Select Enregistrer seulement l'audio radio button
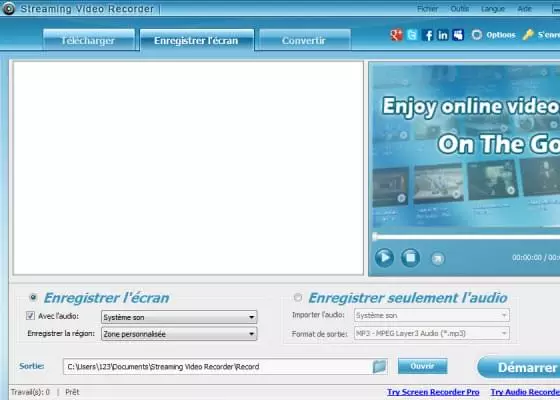 click(298, 297)
